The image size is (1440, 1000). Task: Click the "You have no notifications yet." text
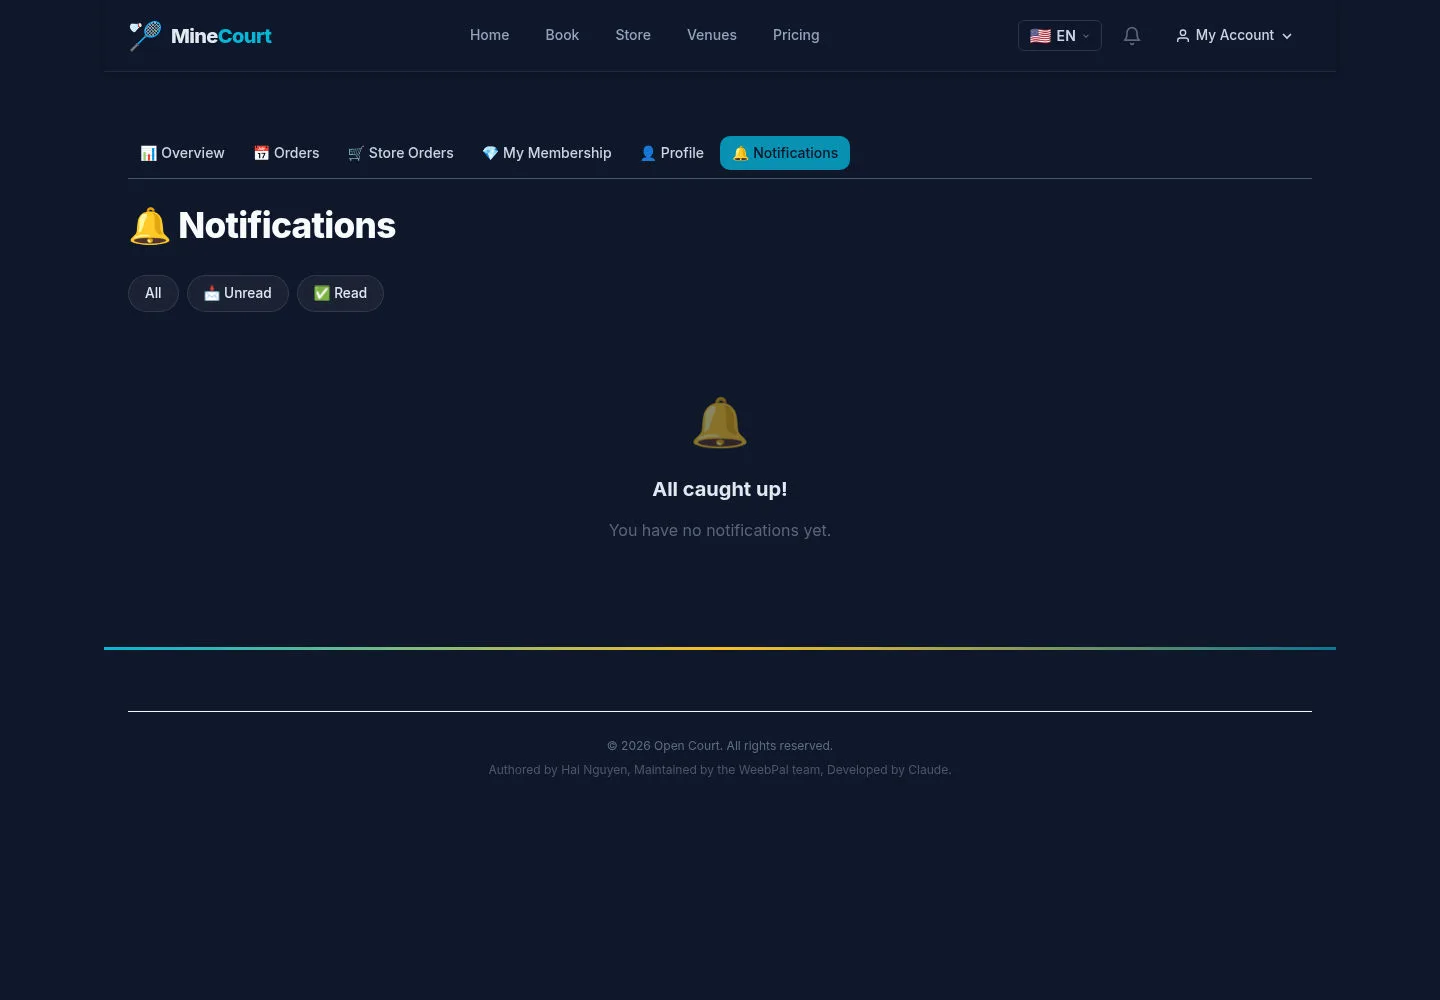720,530
